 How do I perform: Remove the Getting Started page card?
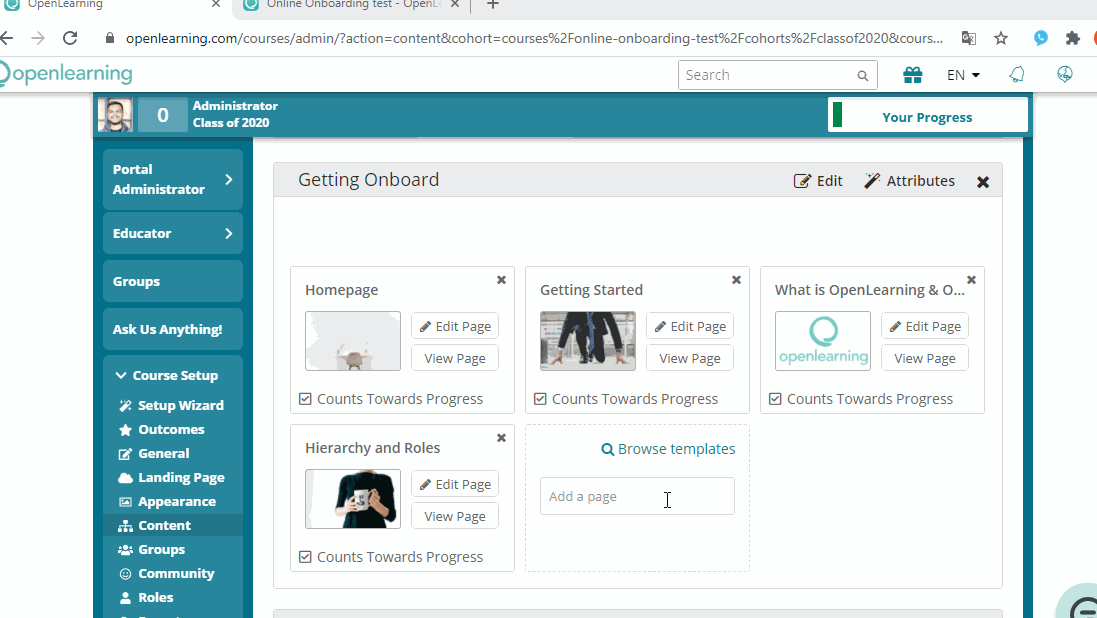(737, 280)
